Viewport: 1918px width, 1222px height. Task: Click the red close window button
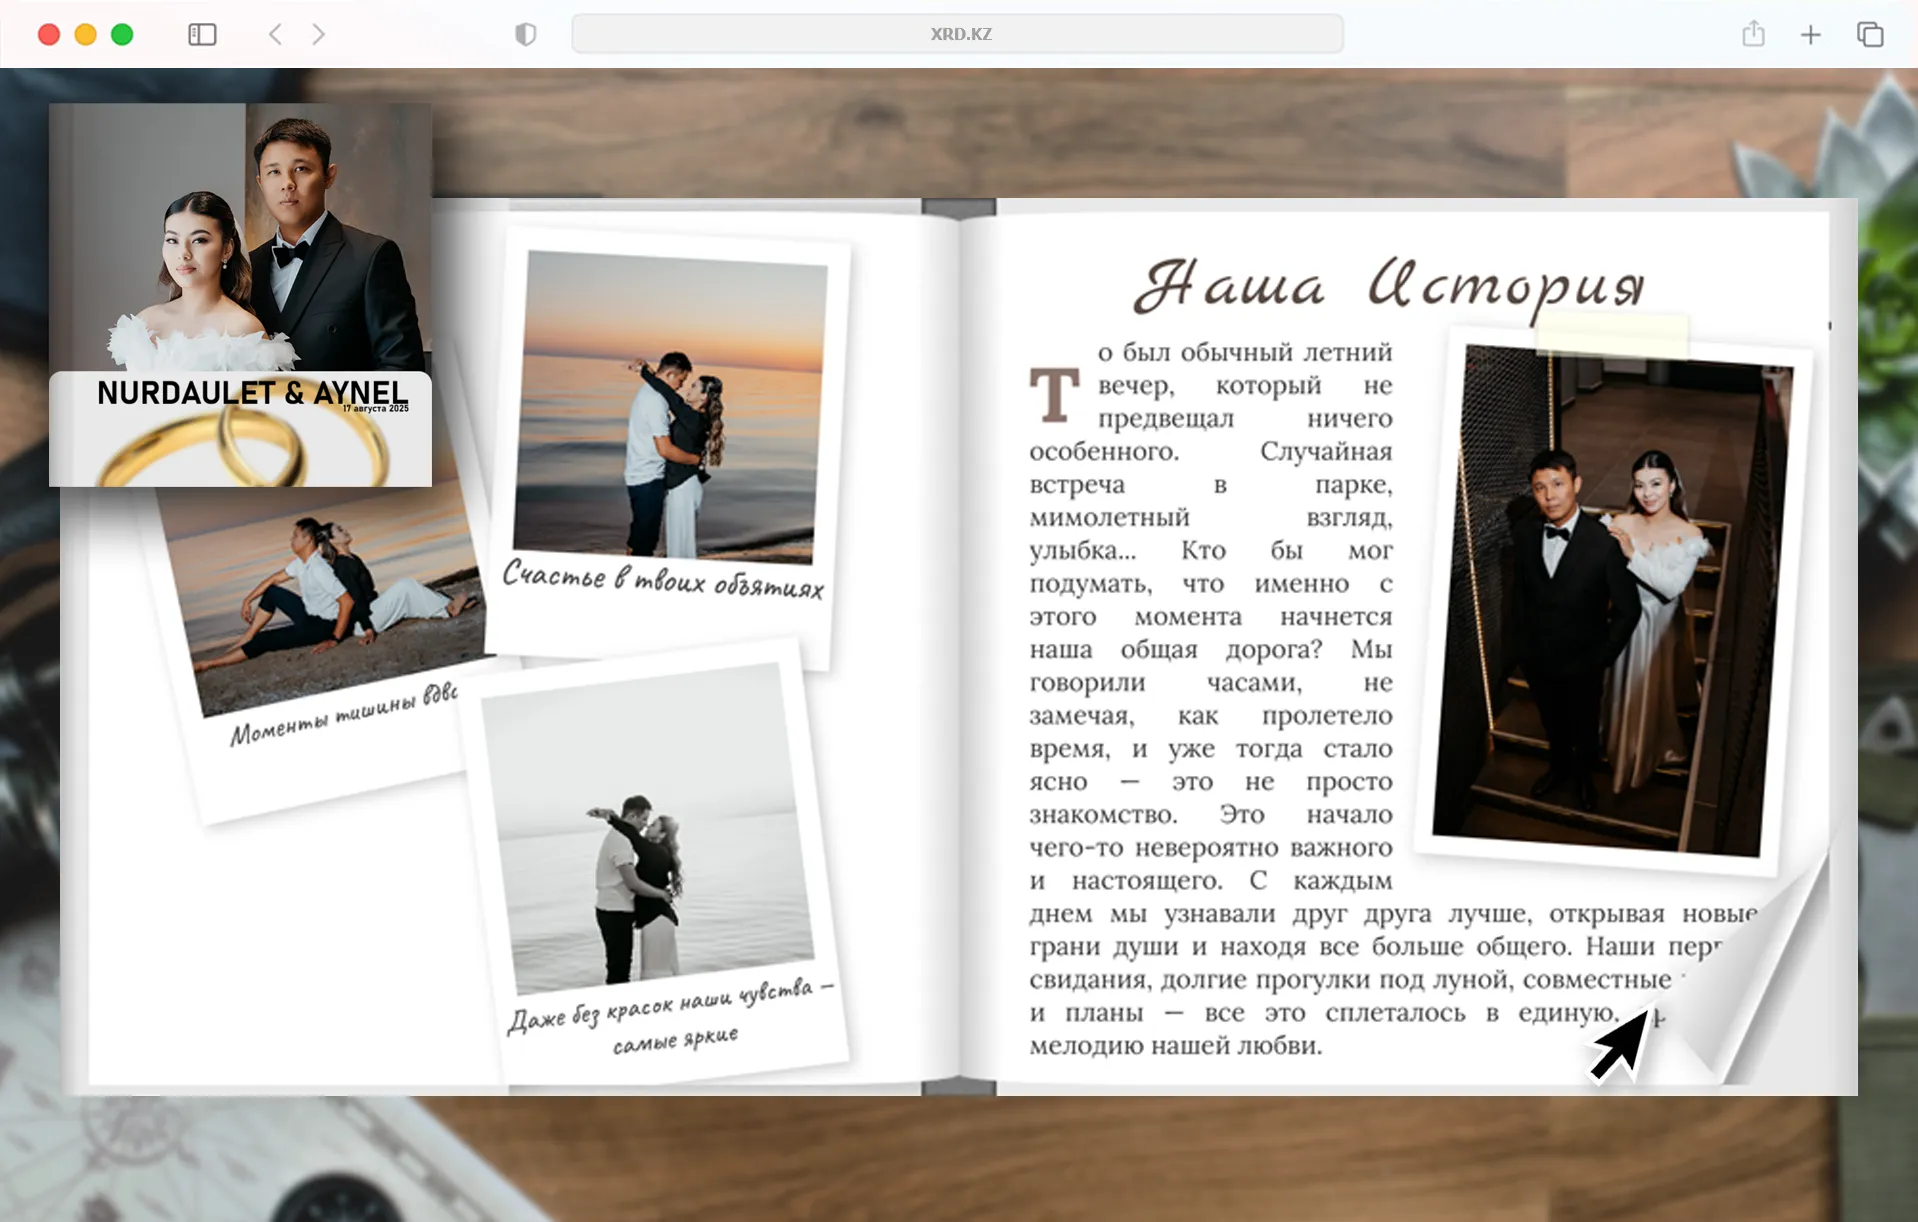point(49,34)
